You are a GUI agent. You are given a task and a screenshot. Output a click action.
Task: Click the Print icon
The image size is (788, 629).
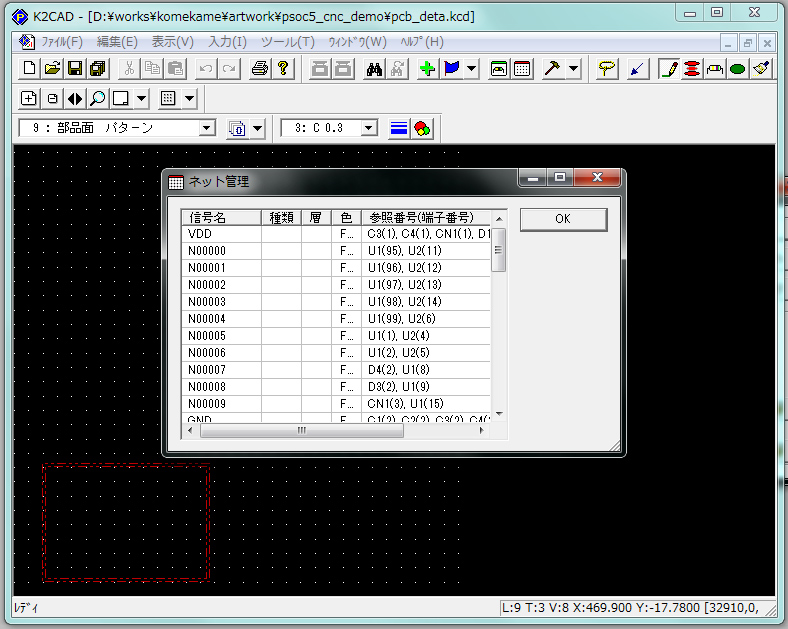260,68
